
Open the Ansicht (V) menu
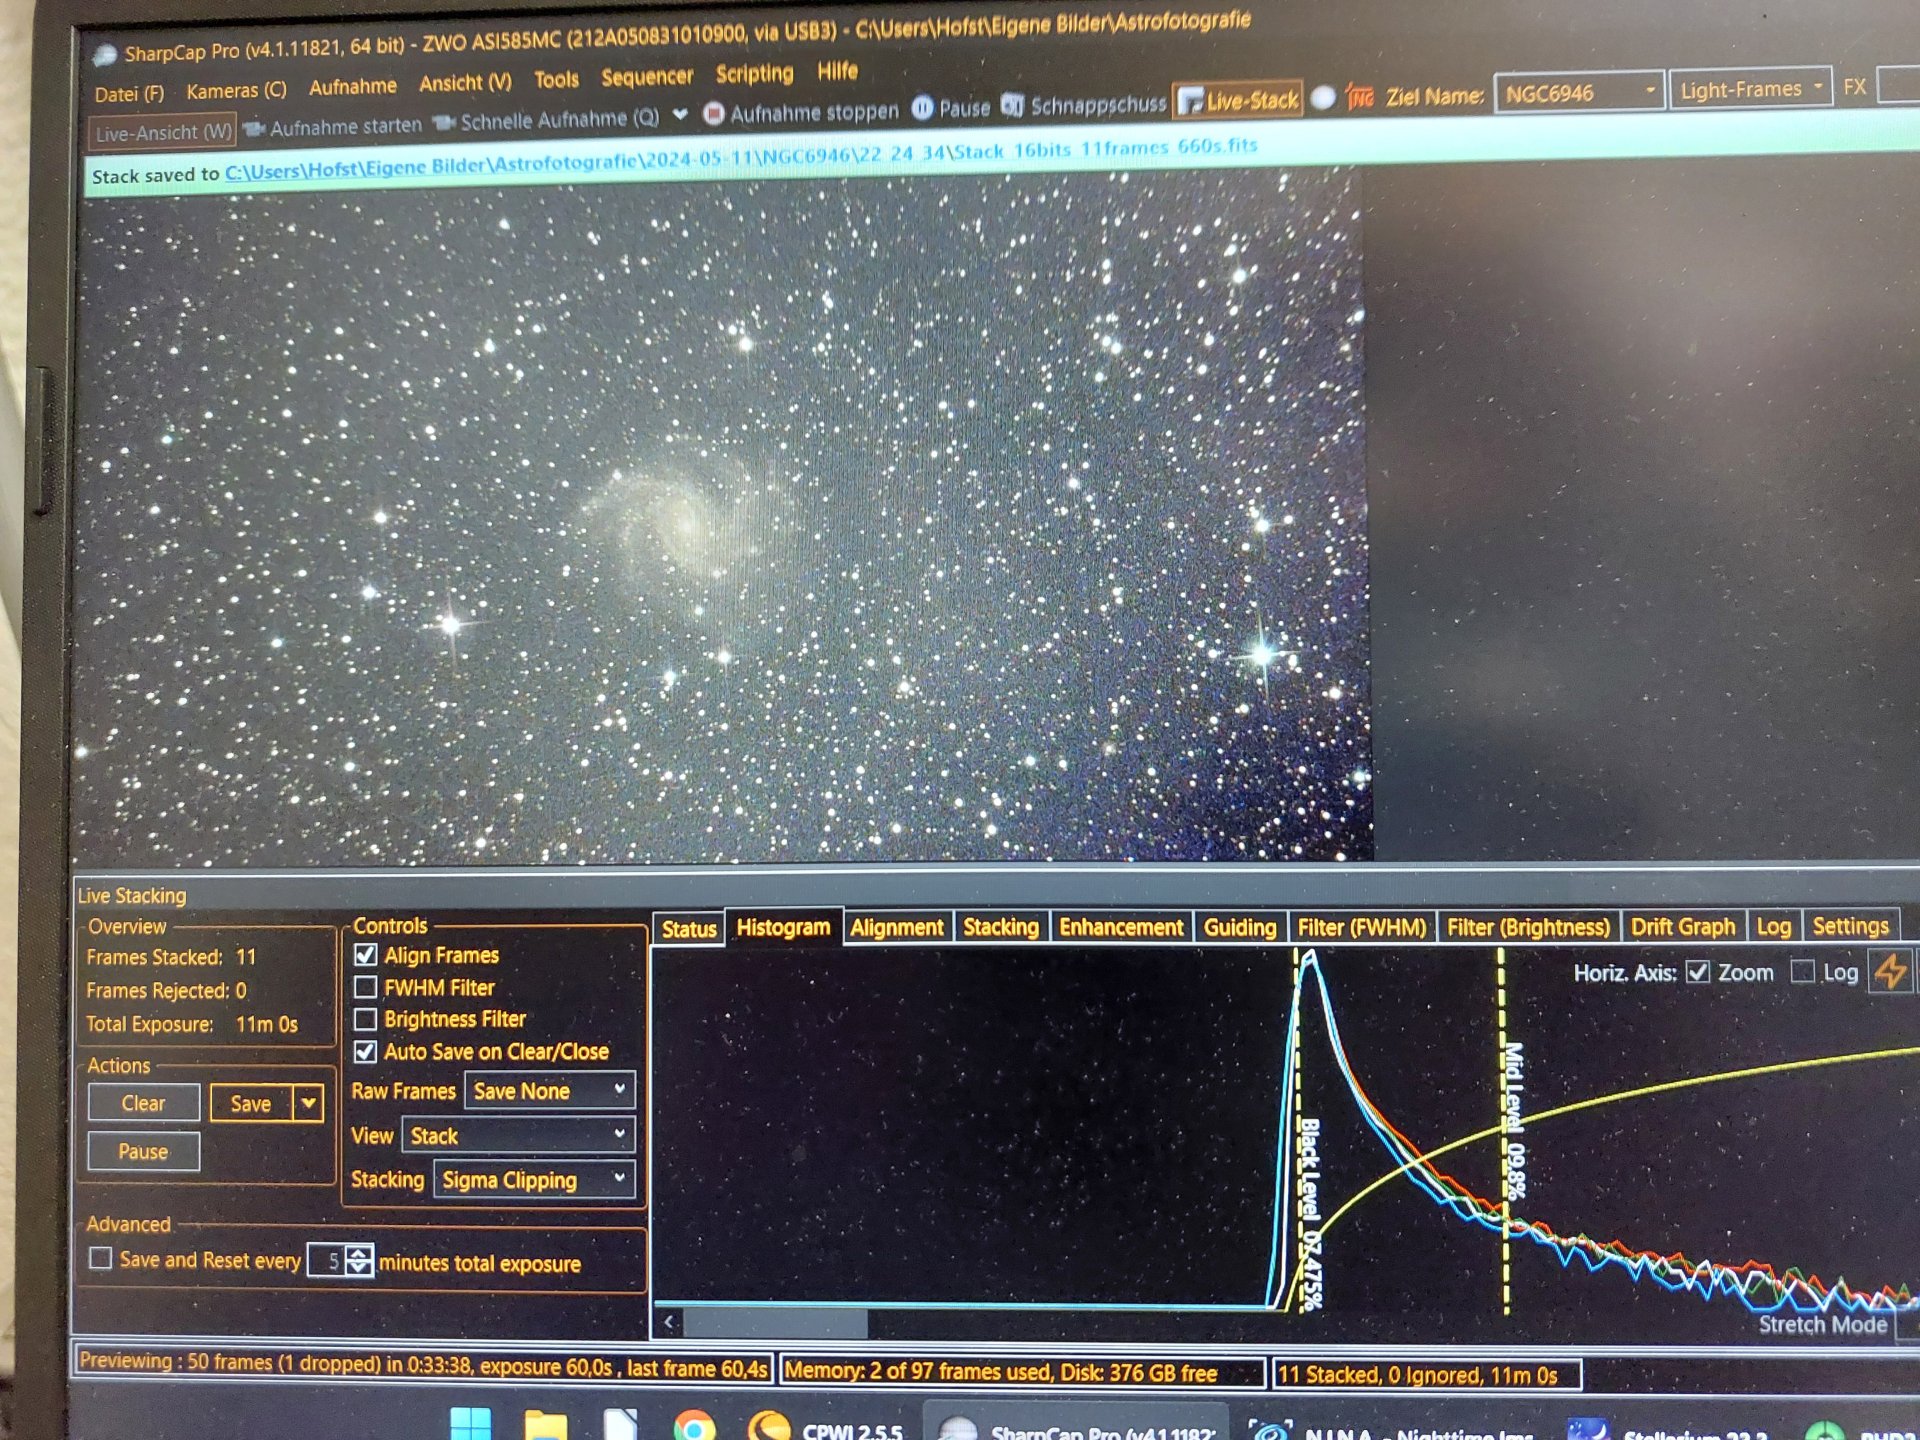(465, 82)
